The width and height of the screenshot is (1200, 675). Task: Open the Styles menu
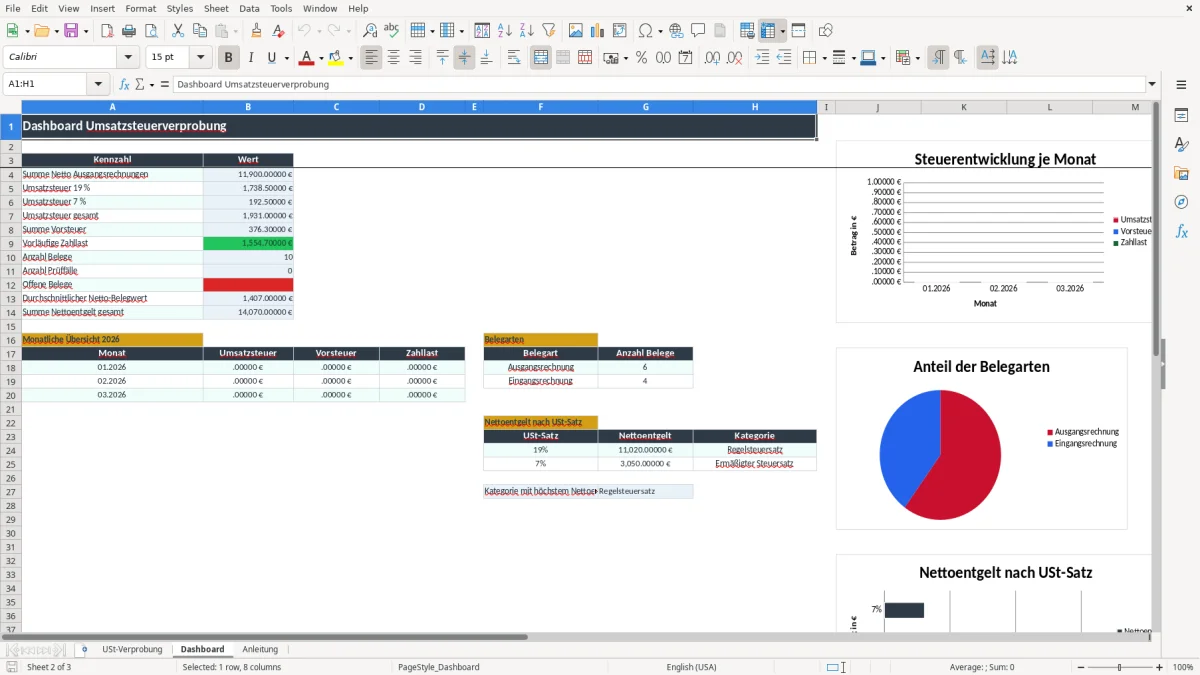[180, 8]
